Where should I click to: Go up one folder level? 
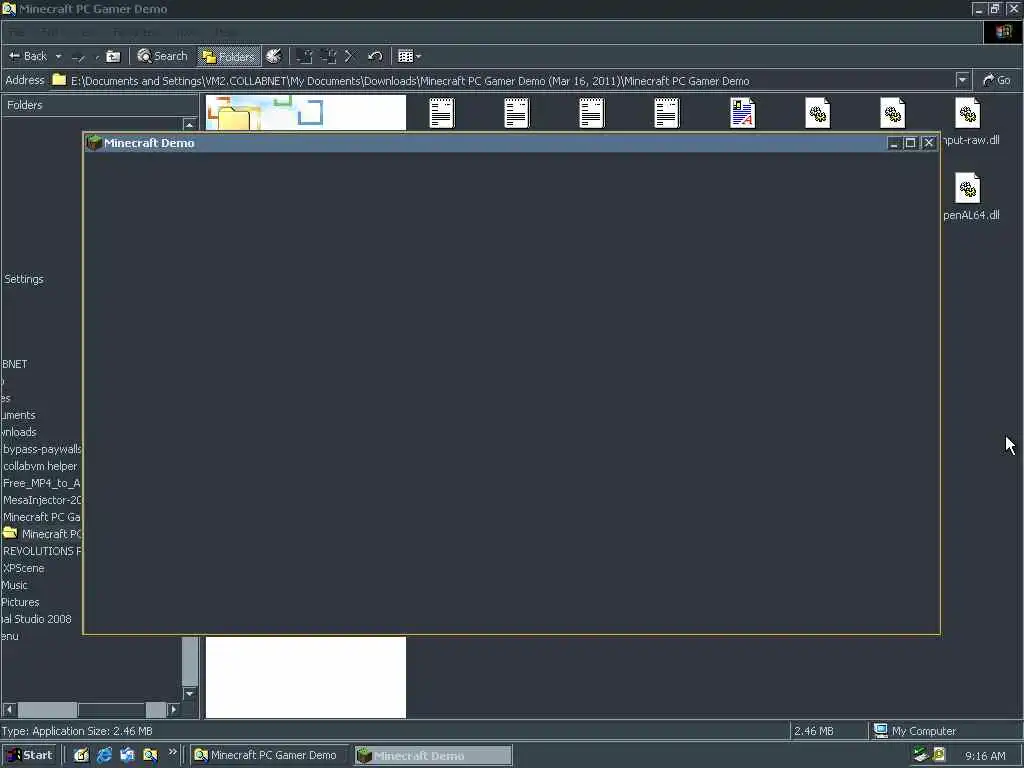[113, 57]
